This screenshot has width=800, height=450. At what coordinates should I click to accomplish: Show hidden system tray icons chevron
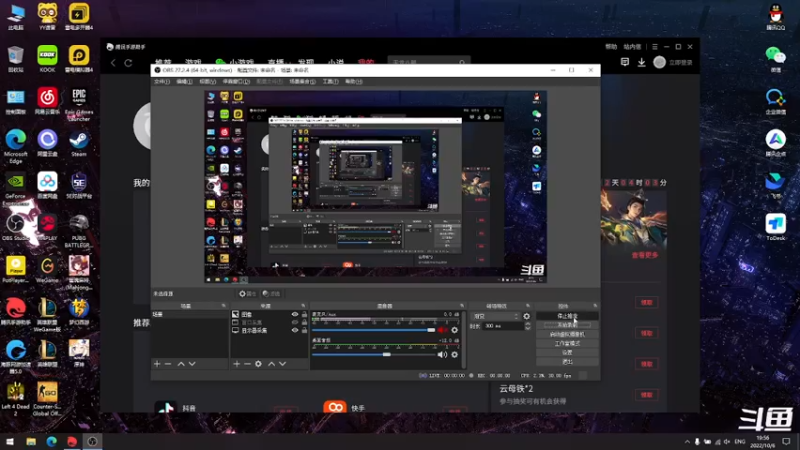687,442
